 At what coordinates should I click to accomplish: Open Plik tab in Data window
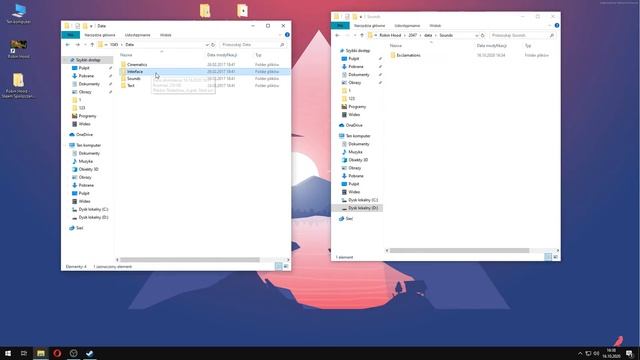coord(70,35)
